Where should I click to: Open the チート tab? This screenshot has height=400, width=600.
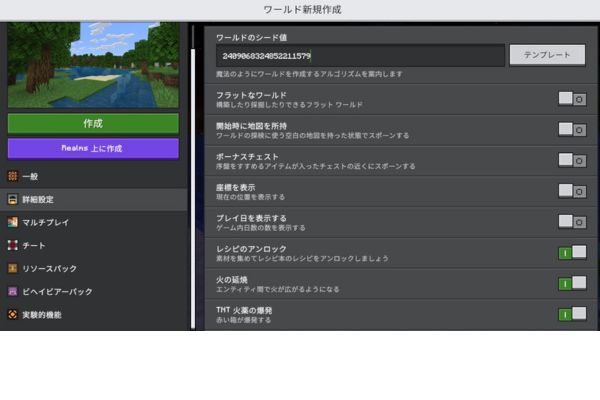click(x=94, y=245)
